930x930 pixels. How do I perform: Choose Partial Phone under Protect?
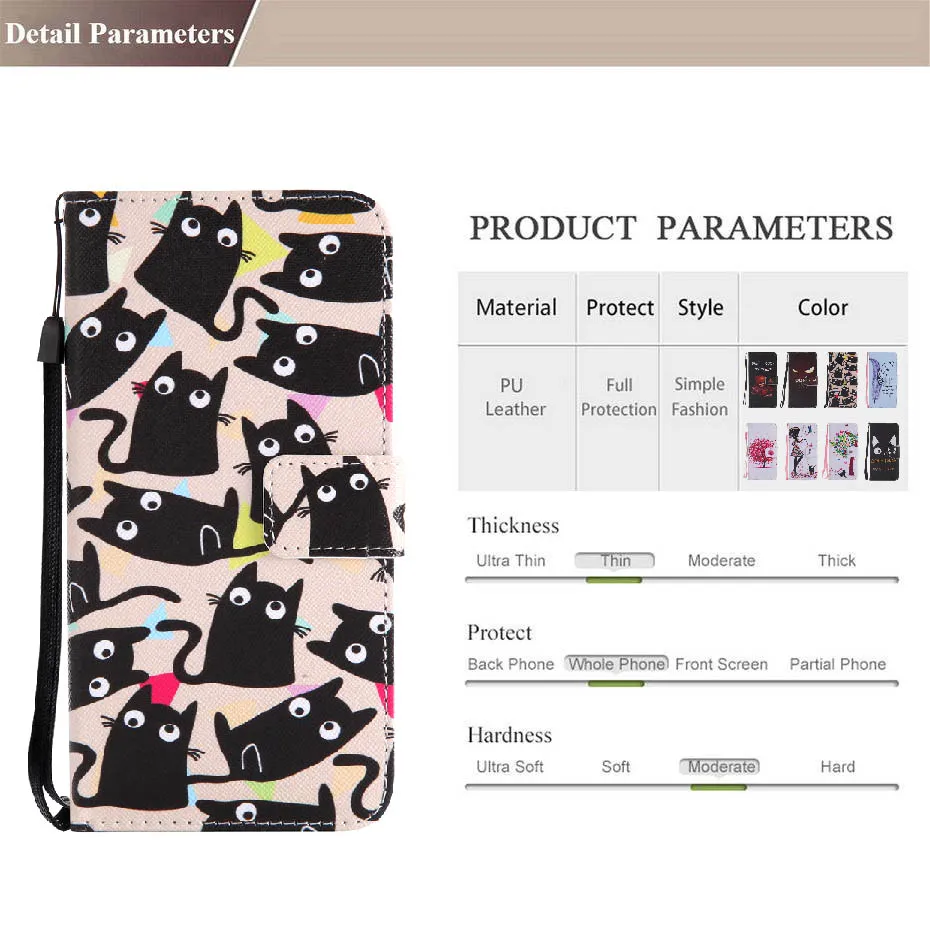(837, 664)
